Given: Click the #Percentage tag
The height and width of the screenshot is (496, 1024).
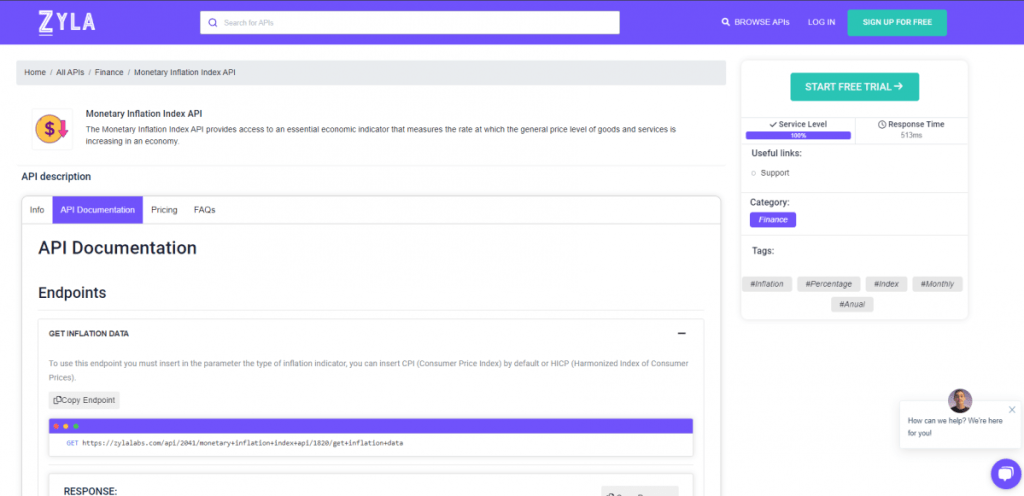Looking at the screenshot, I should point(829,284).
